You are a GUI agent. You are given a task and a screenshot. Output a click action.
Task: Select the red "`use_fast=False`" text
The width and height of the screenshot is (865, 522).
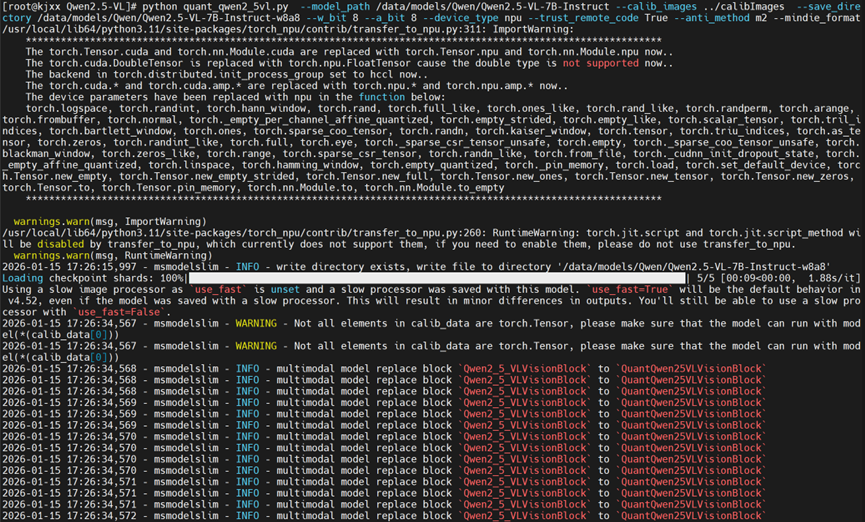click(x=119, y=312)
